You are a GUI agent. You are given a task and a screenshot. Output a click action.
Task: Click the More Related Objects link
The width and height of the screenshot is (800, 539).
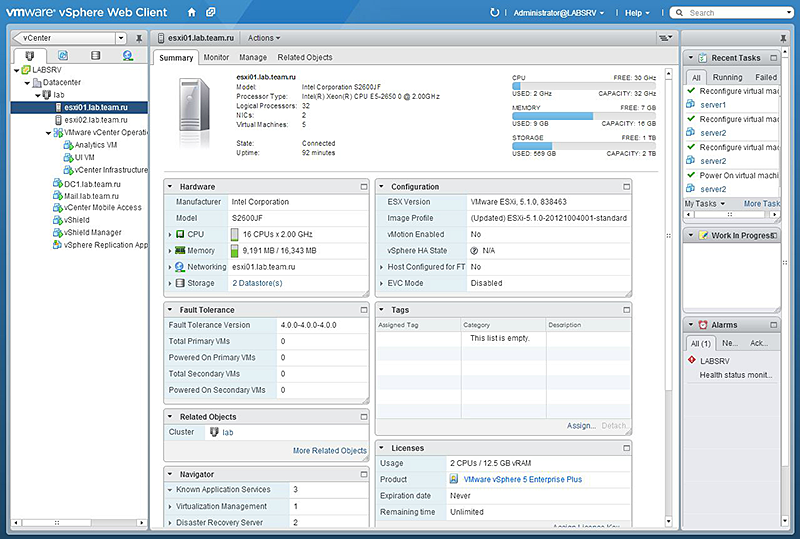click(329, 451)
